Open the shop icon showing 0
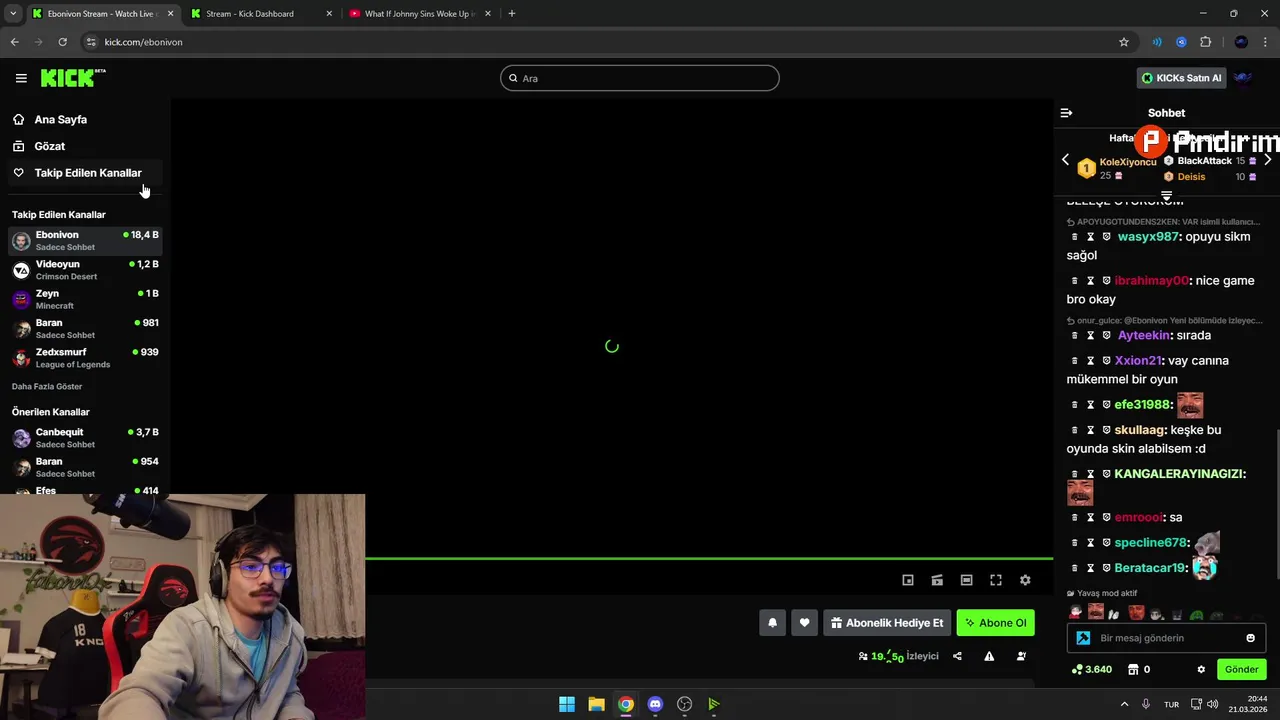The width and height of the screenshot is (1280, 720). tap(1139, 669)
